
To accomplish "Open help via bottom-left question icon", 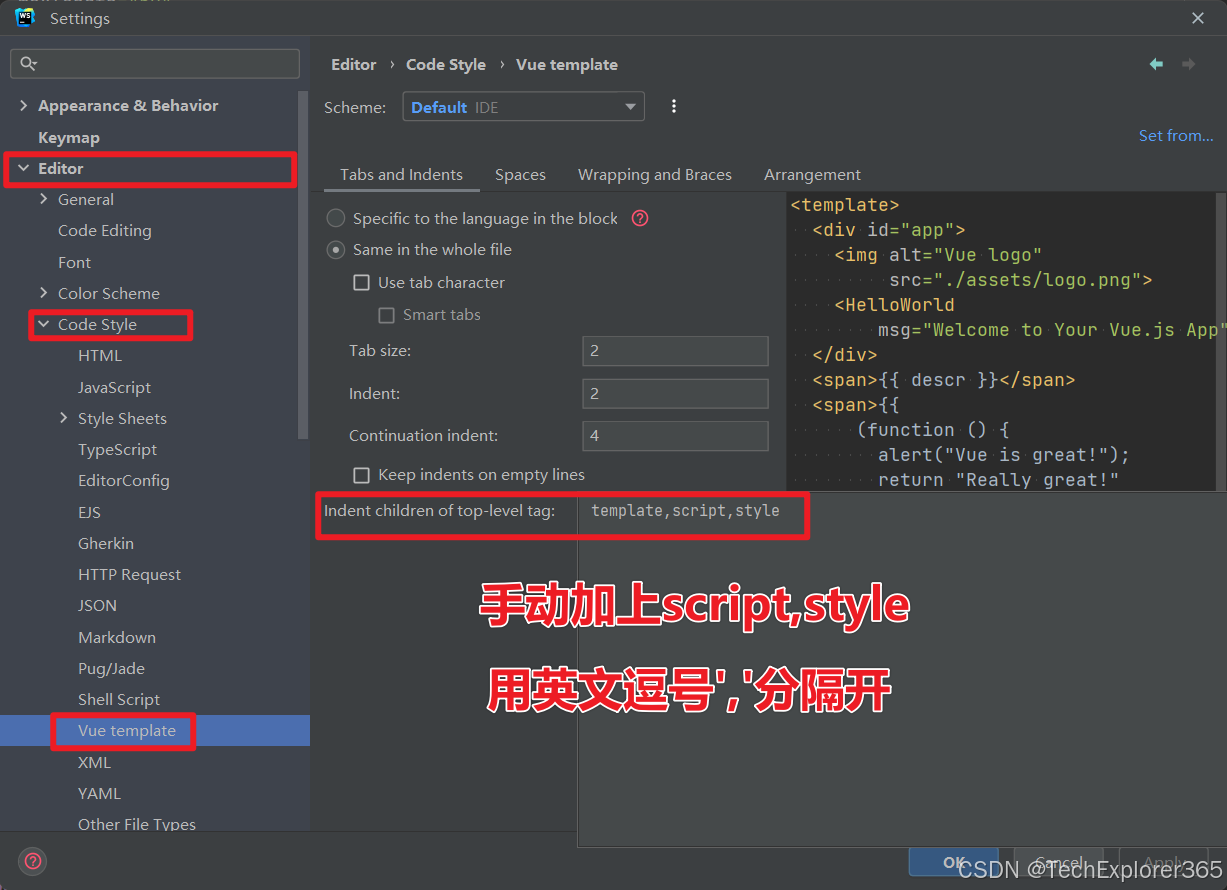I will click(33, 860).
